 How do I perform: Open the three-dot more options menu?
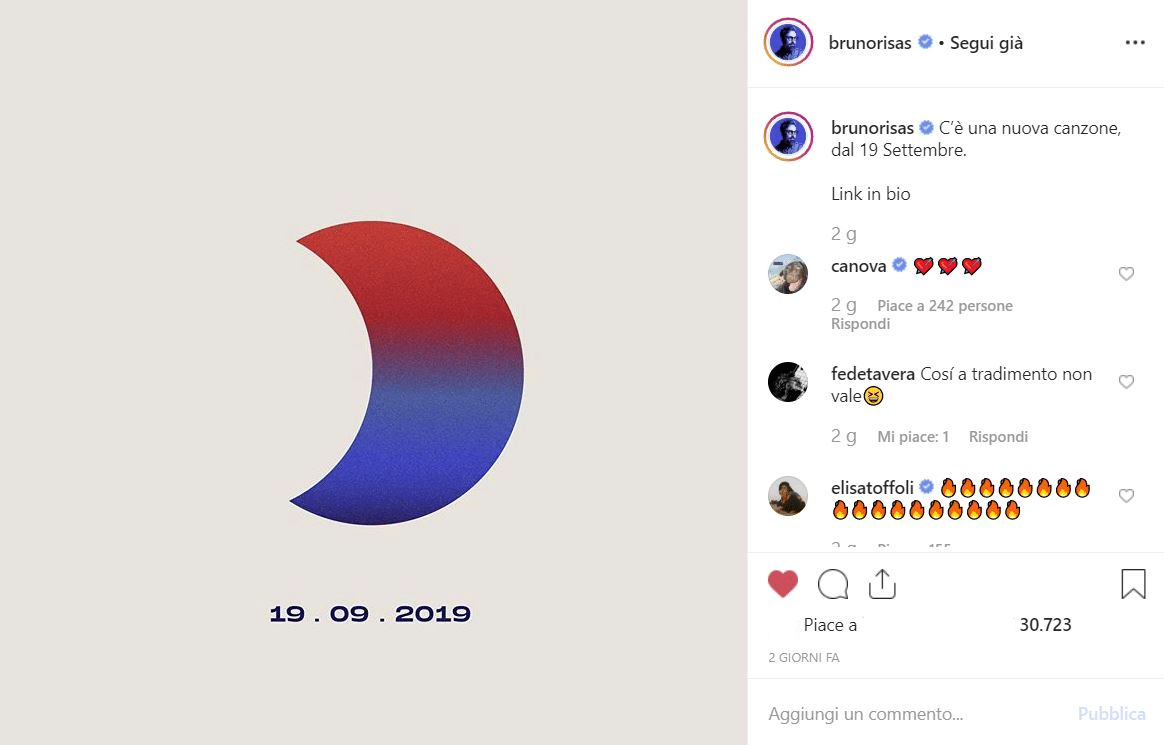pyautogui.click(x=1135, y=42)
